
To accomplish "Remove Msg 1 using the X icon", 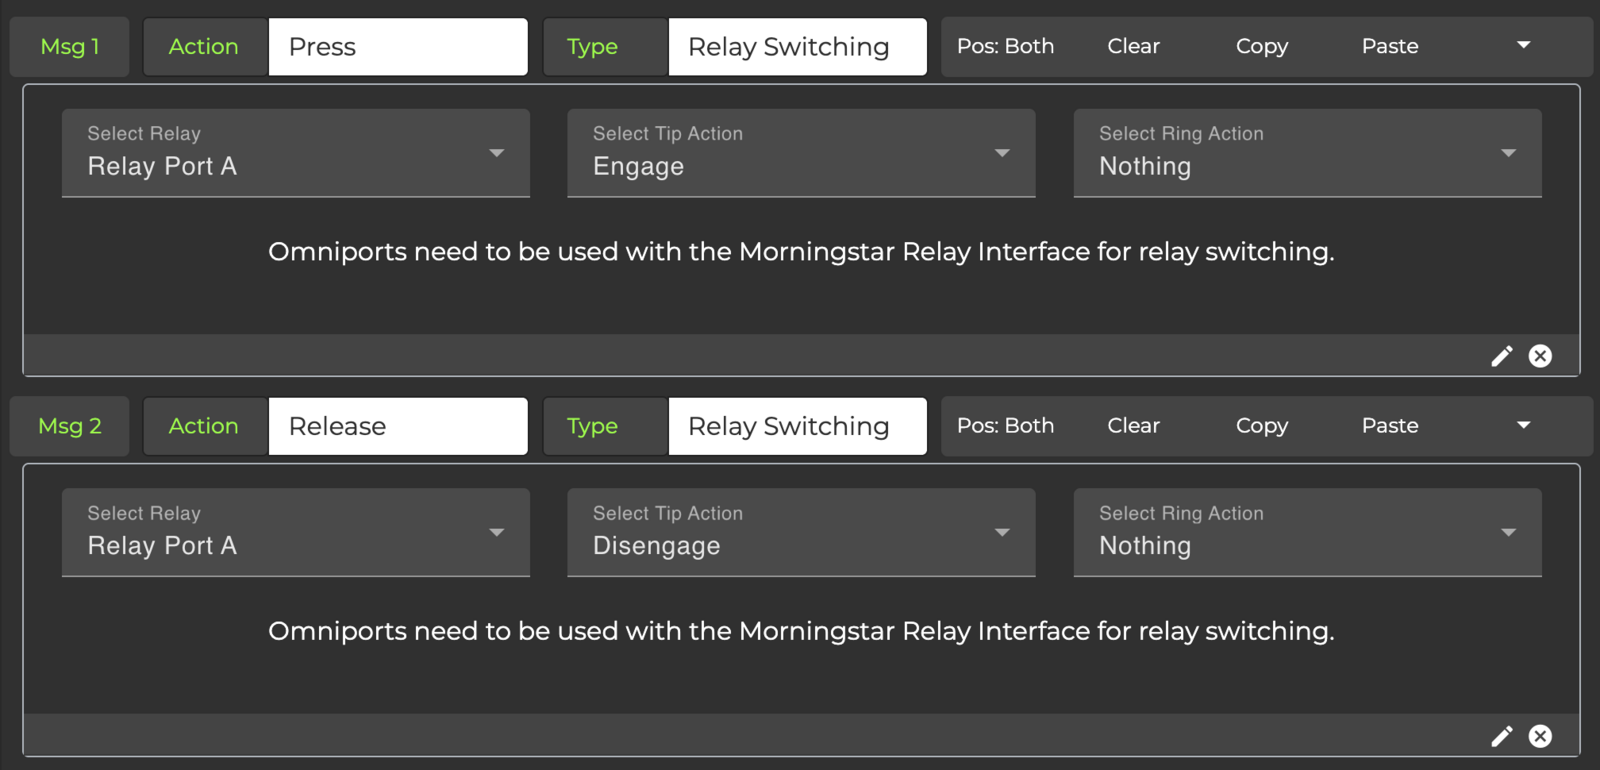I will 1540,356.
